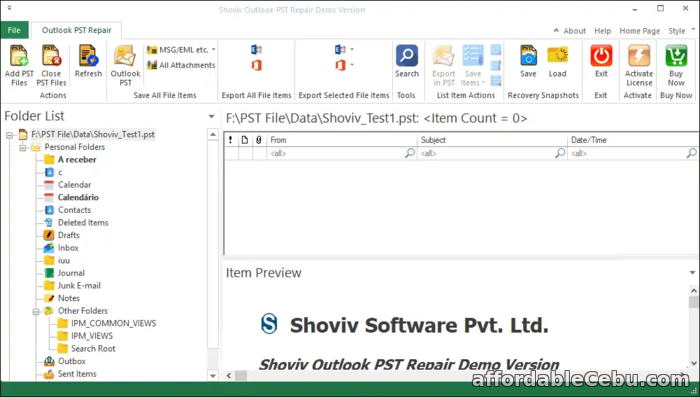
Task: Click the Add PST Files icon
Action: click(x=19, y=56)
